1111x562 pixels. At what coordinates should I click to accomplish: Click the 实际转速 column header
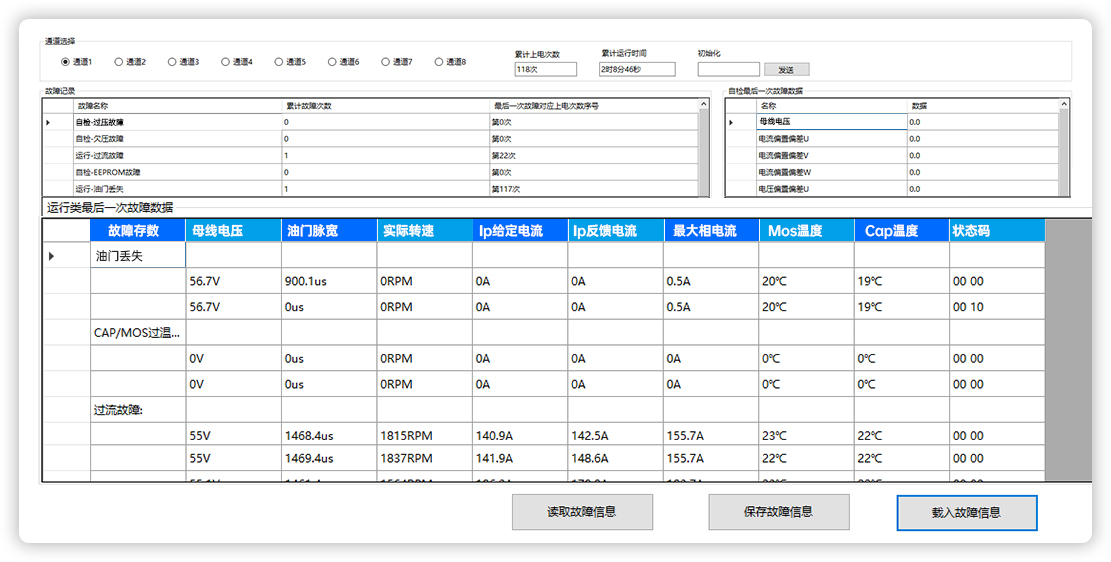(425, 231)
